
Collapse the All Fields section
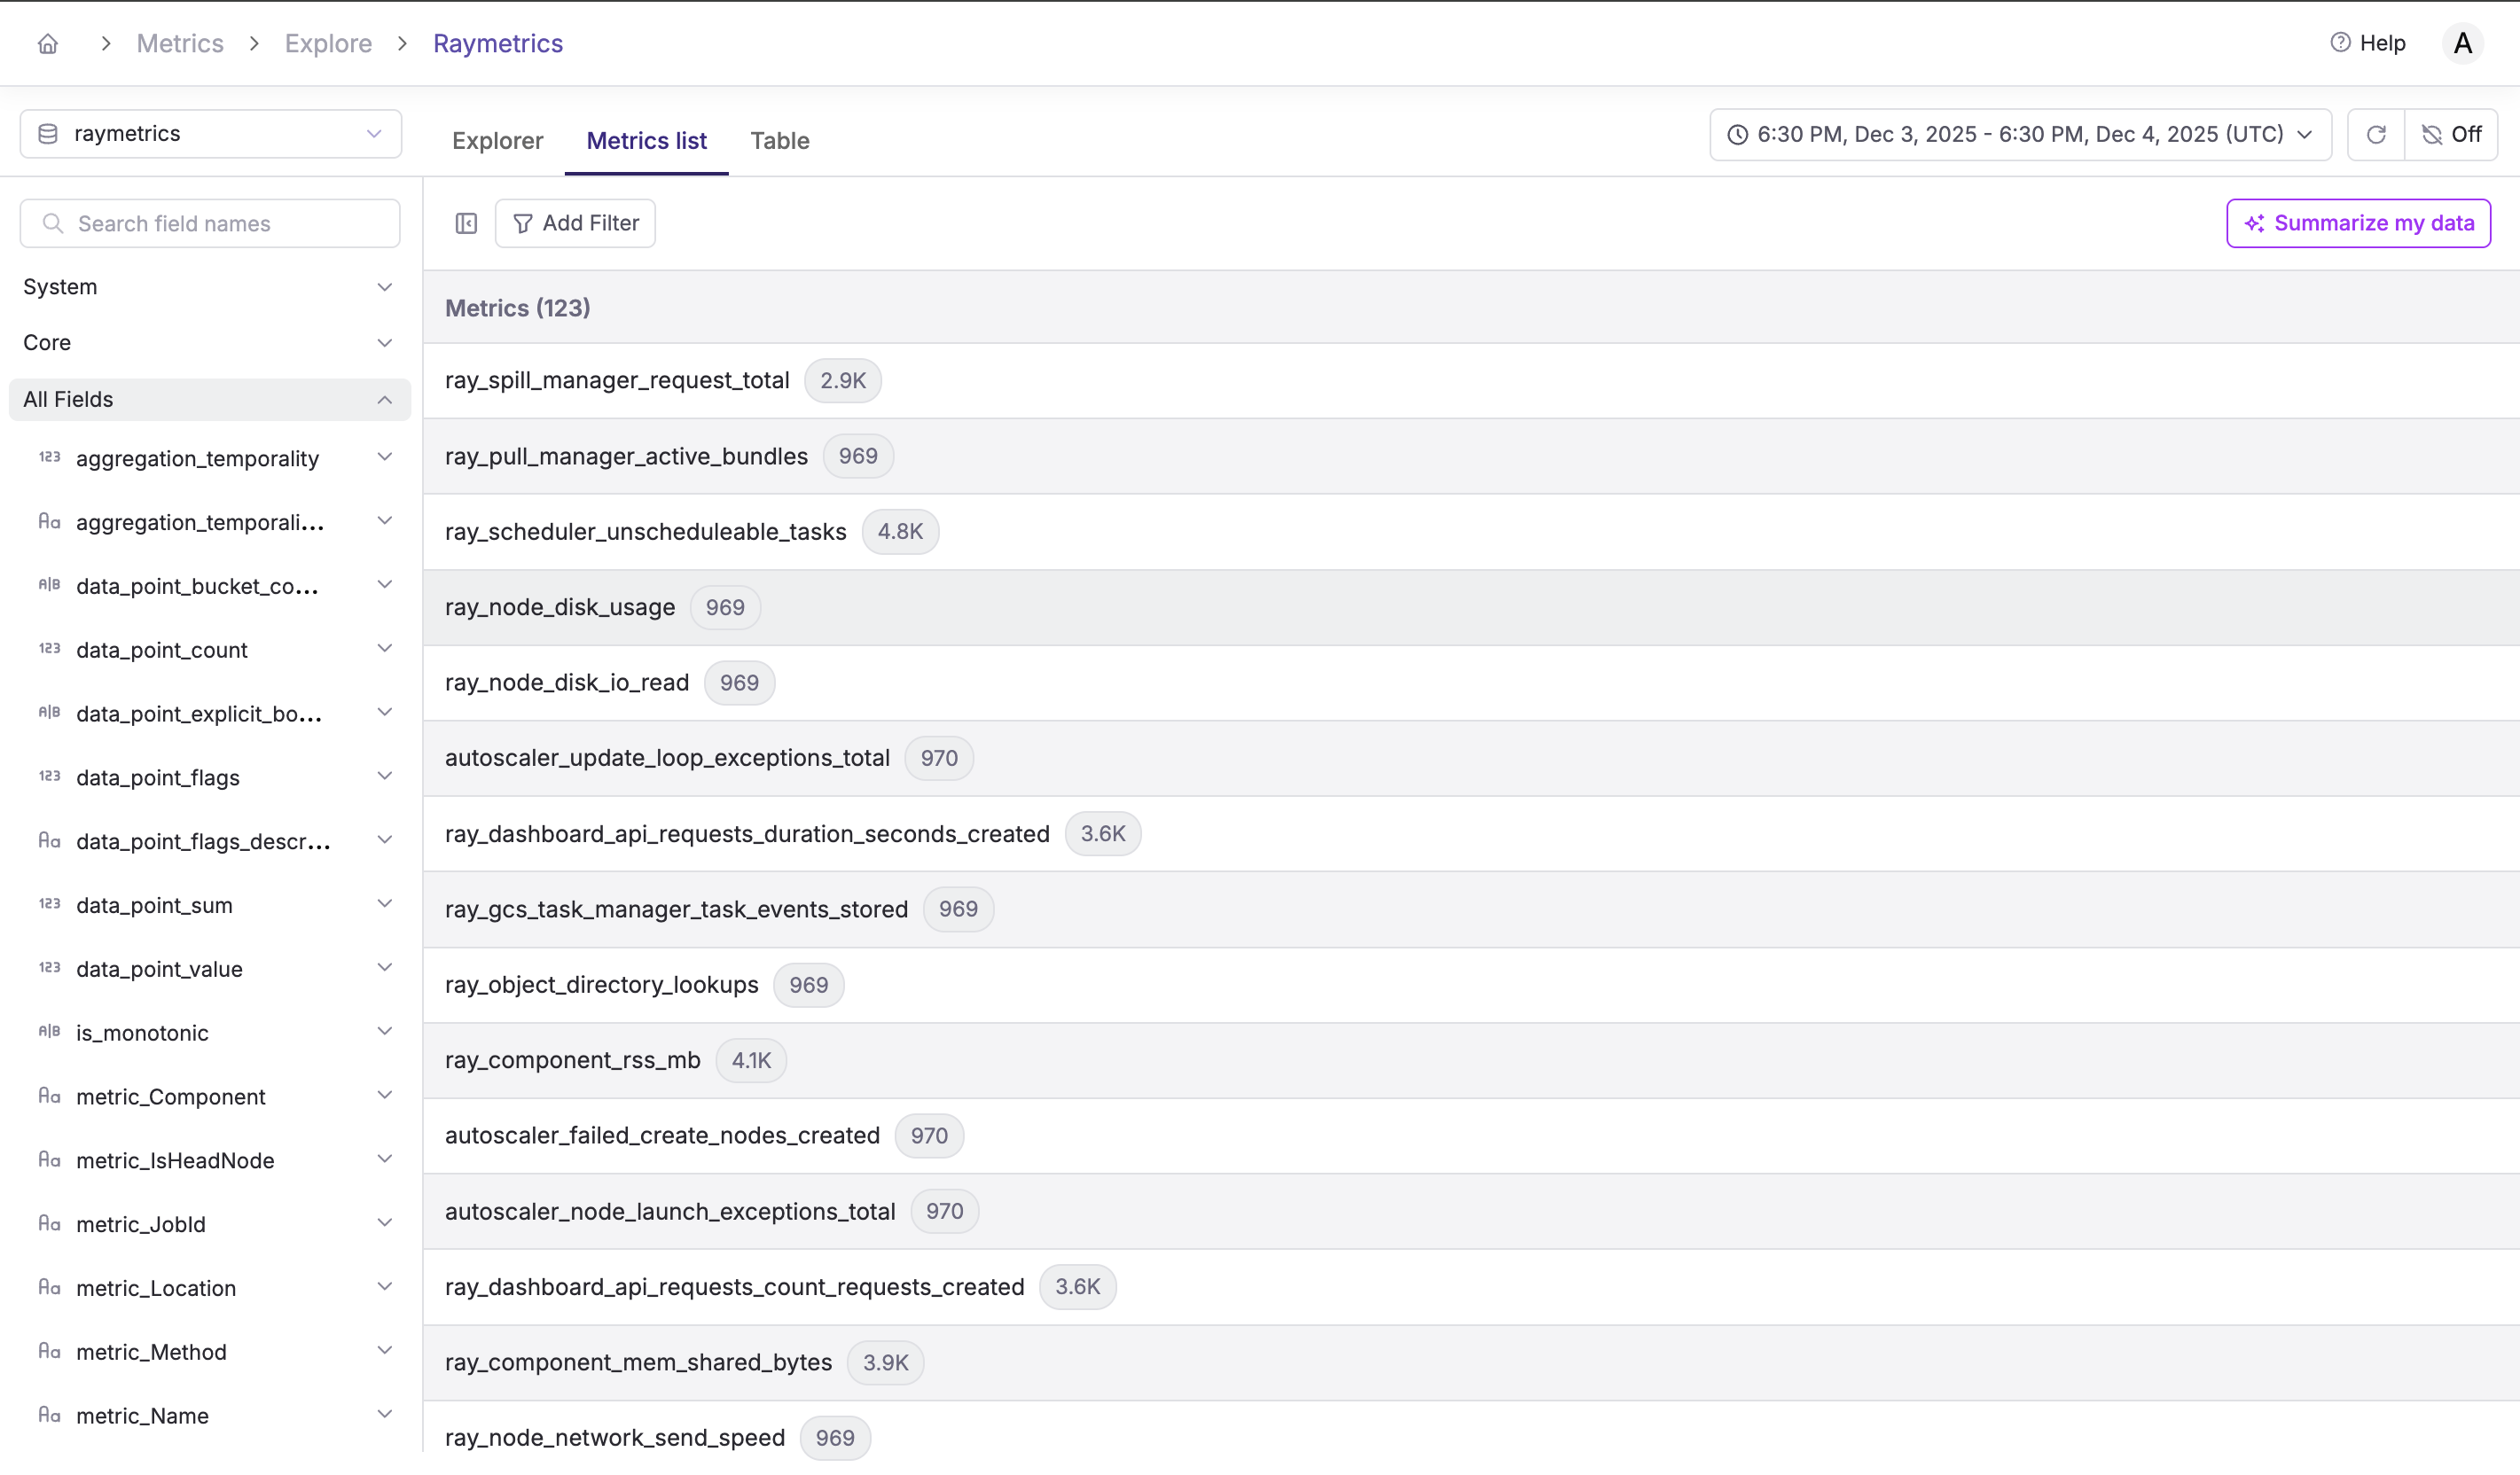pos(386,399)
